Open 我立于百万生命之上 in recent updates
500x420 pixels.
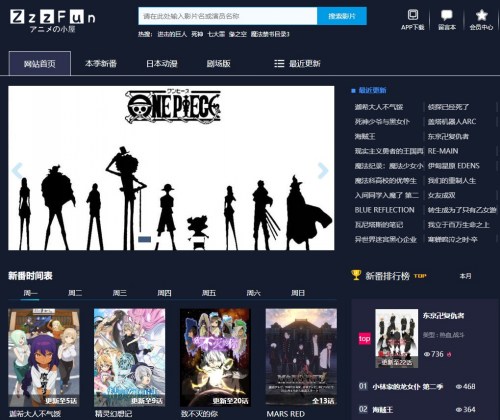pyautogui.click(x=459, y=225)
